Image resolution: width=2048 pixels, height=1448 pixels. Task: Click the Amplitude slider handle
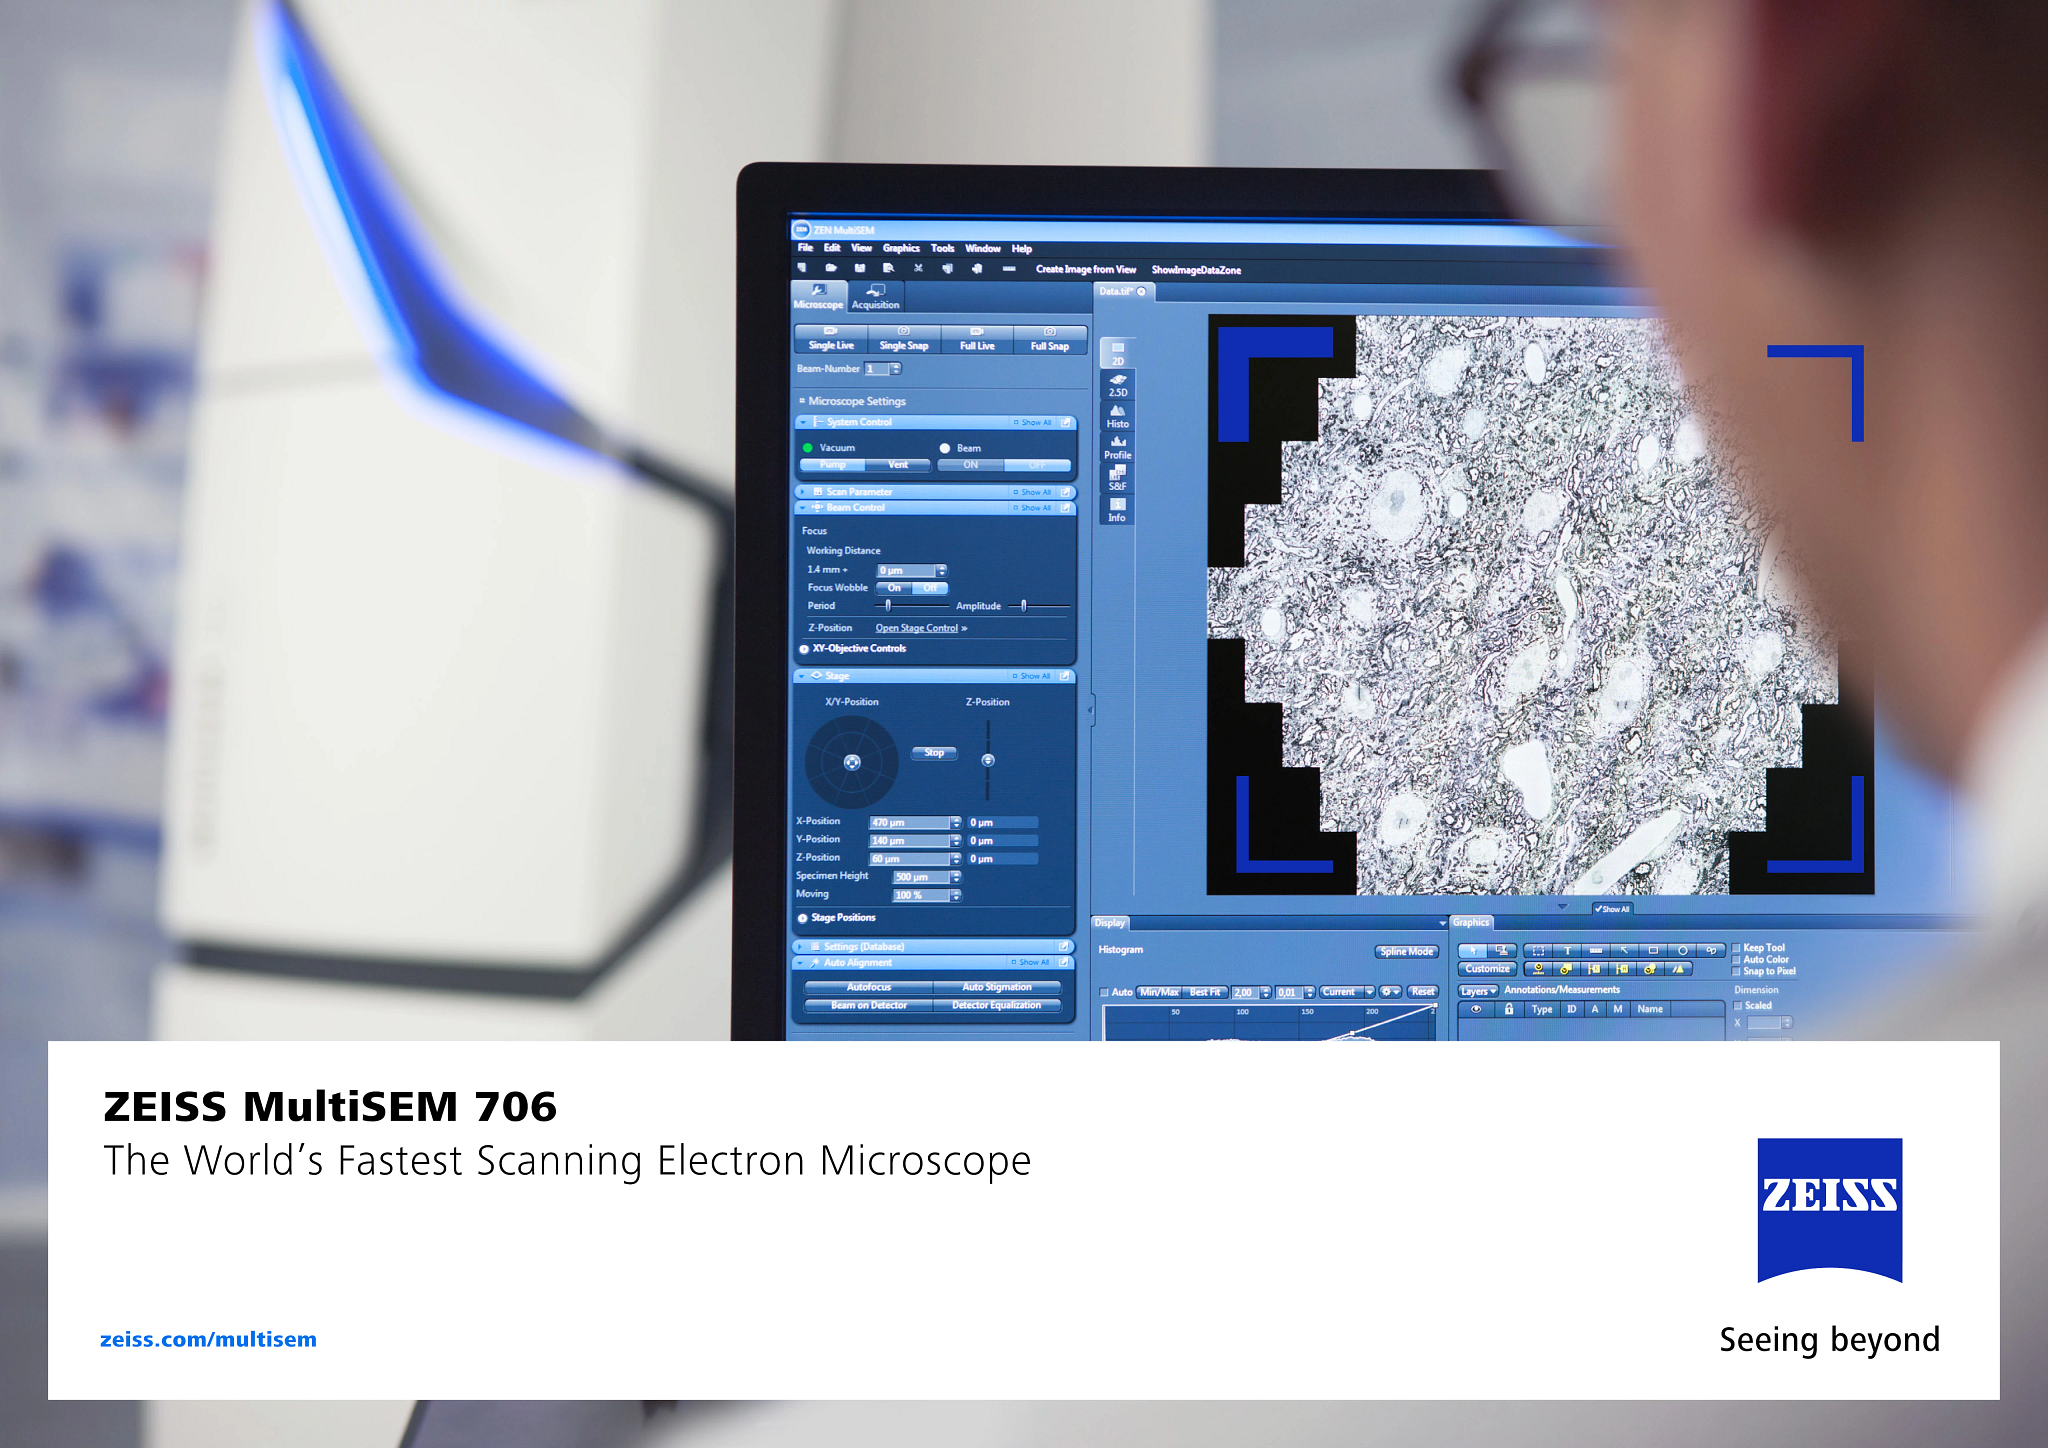tap(1024, 605)
